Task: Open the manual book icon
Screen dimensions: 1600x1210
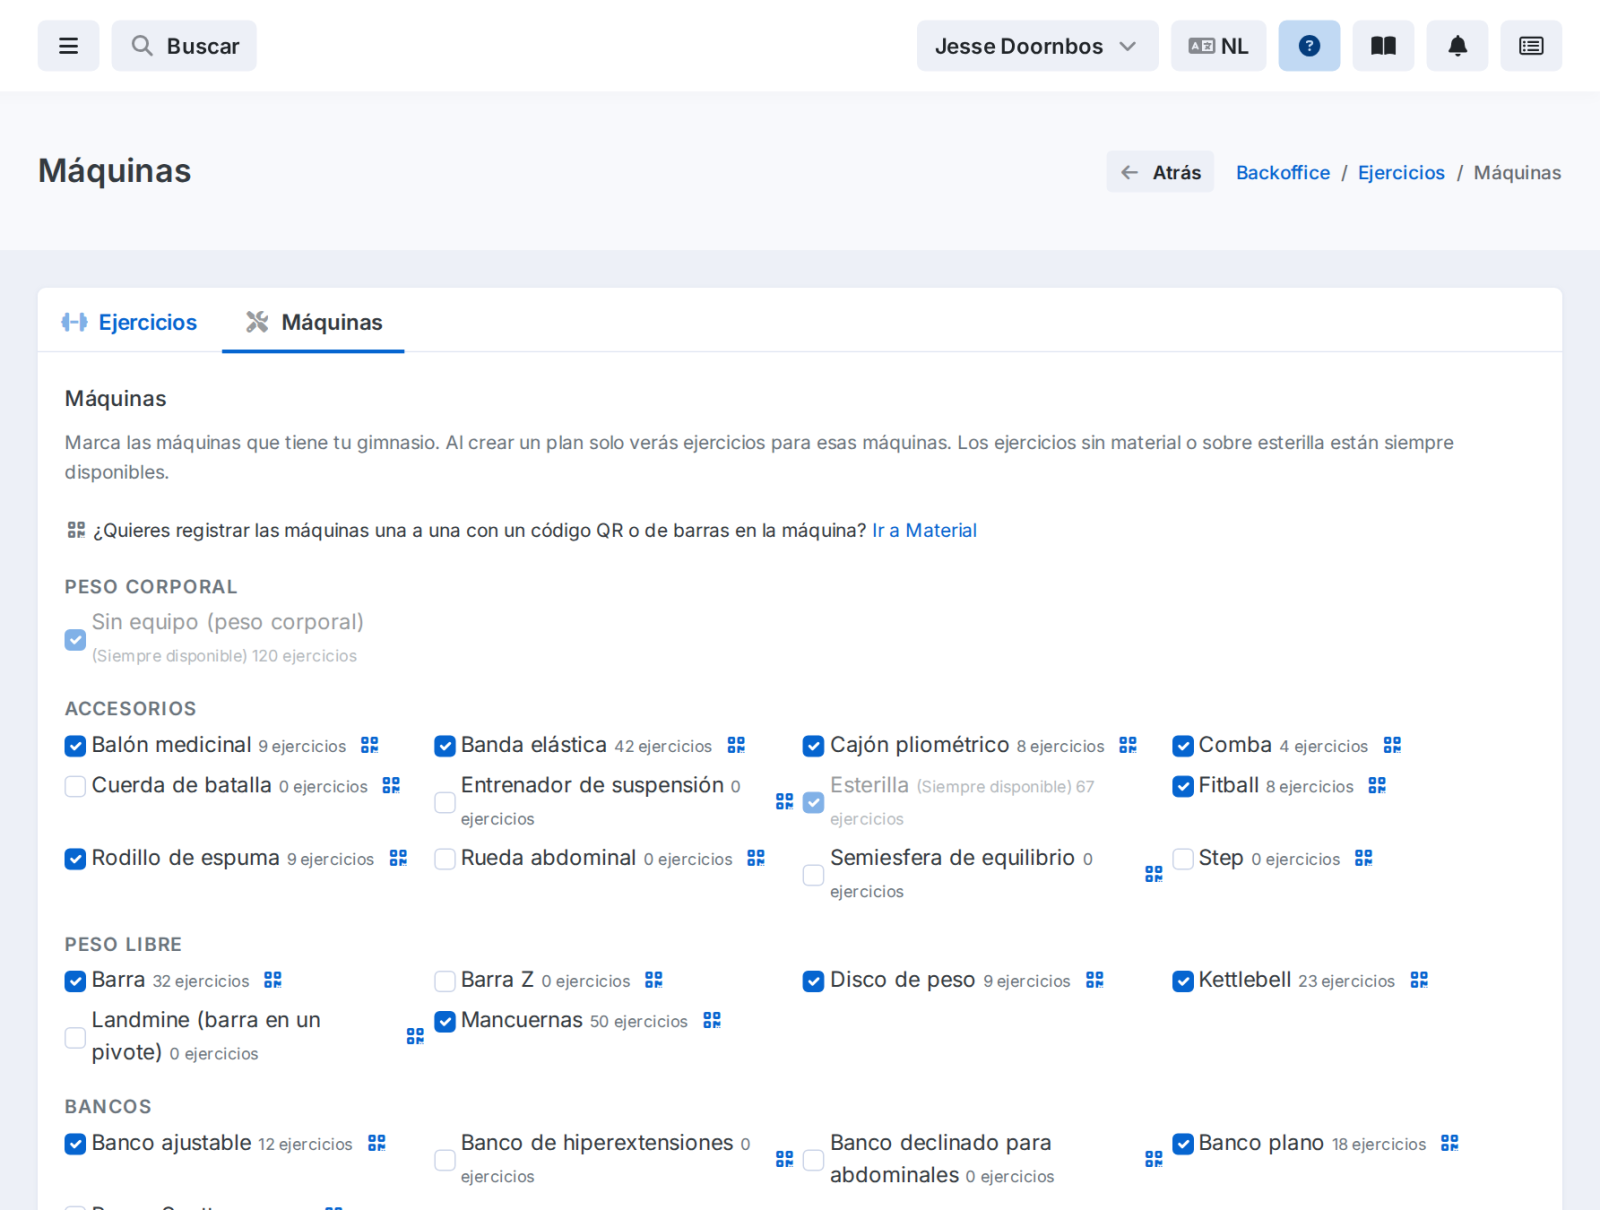Action: click(x=1383, y=46)
